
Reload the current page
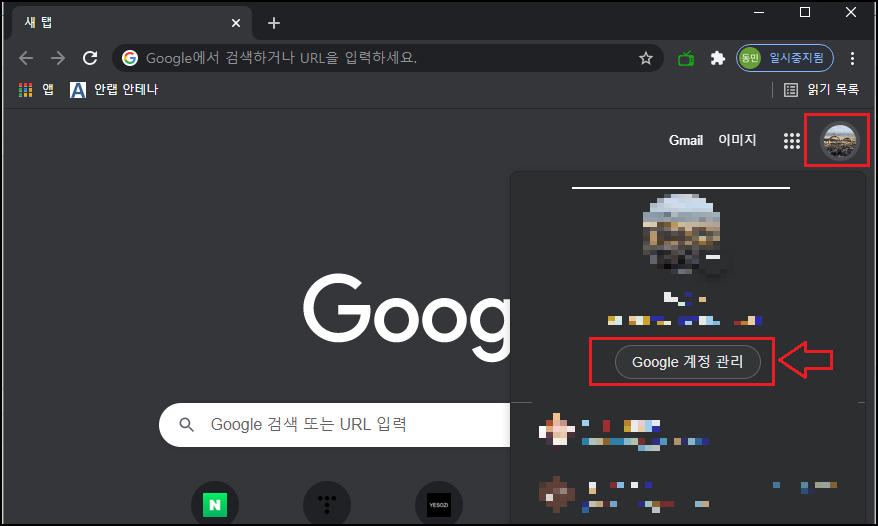pyautogui.click(x=90, y=58)
